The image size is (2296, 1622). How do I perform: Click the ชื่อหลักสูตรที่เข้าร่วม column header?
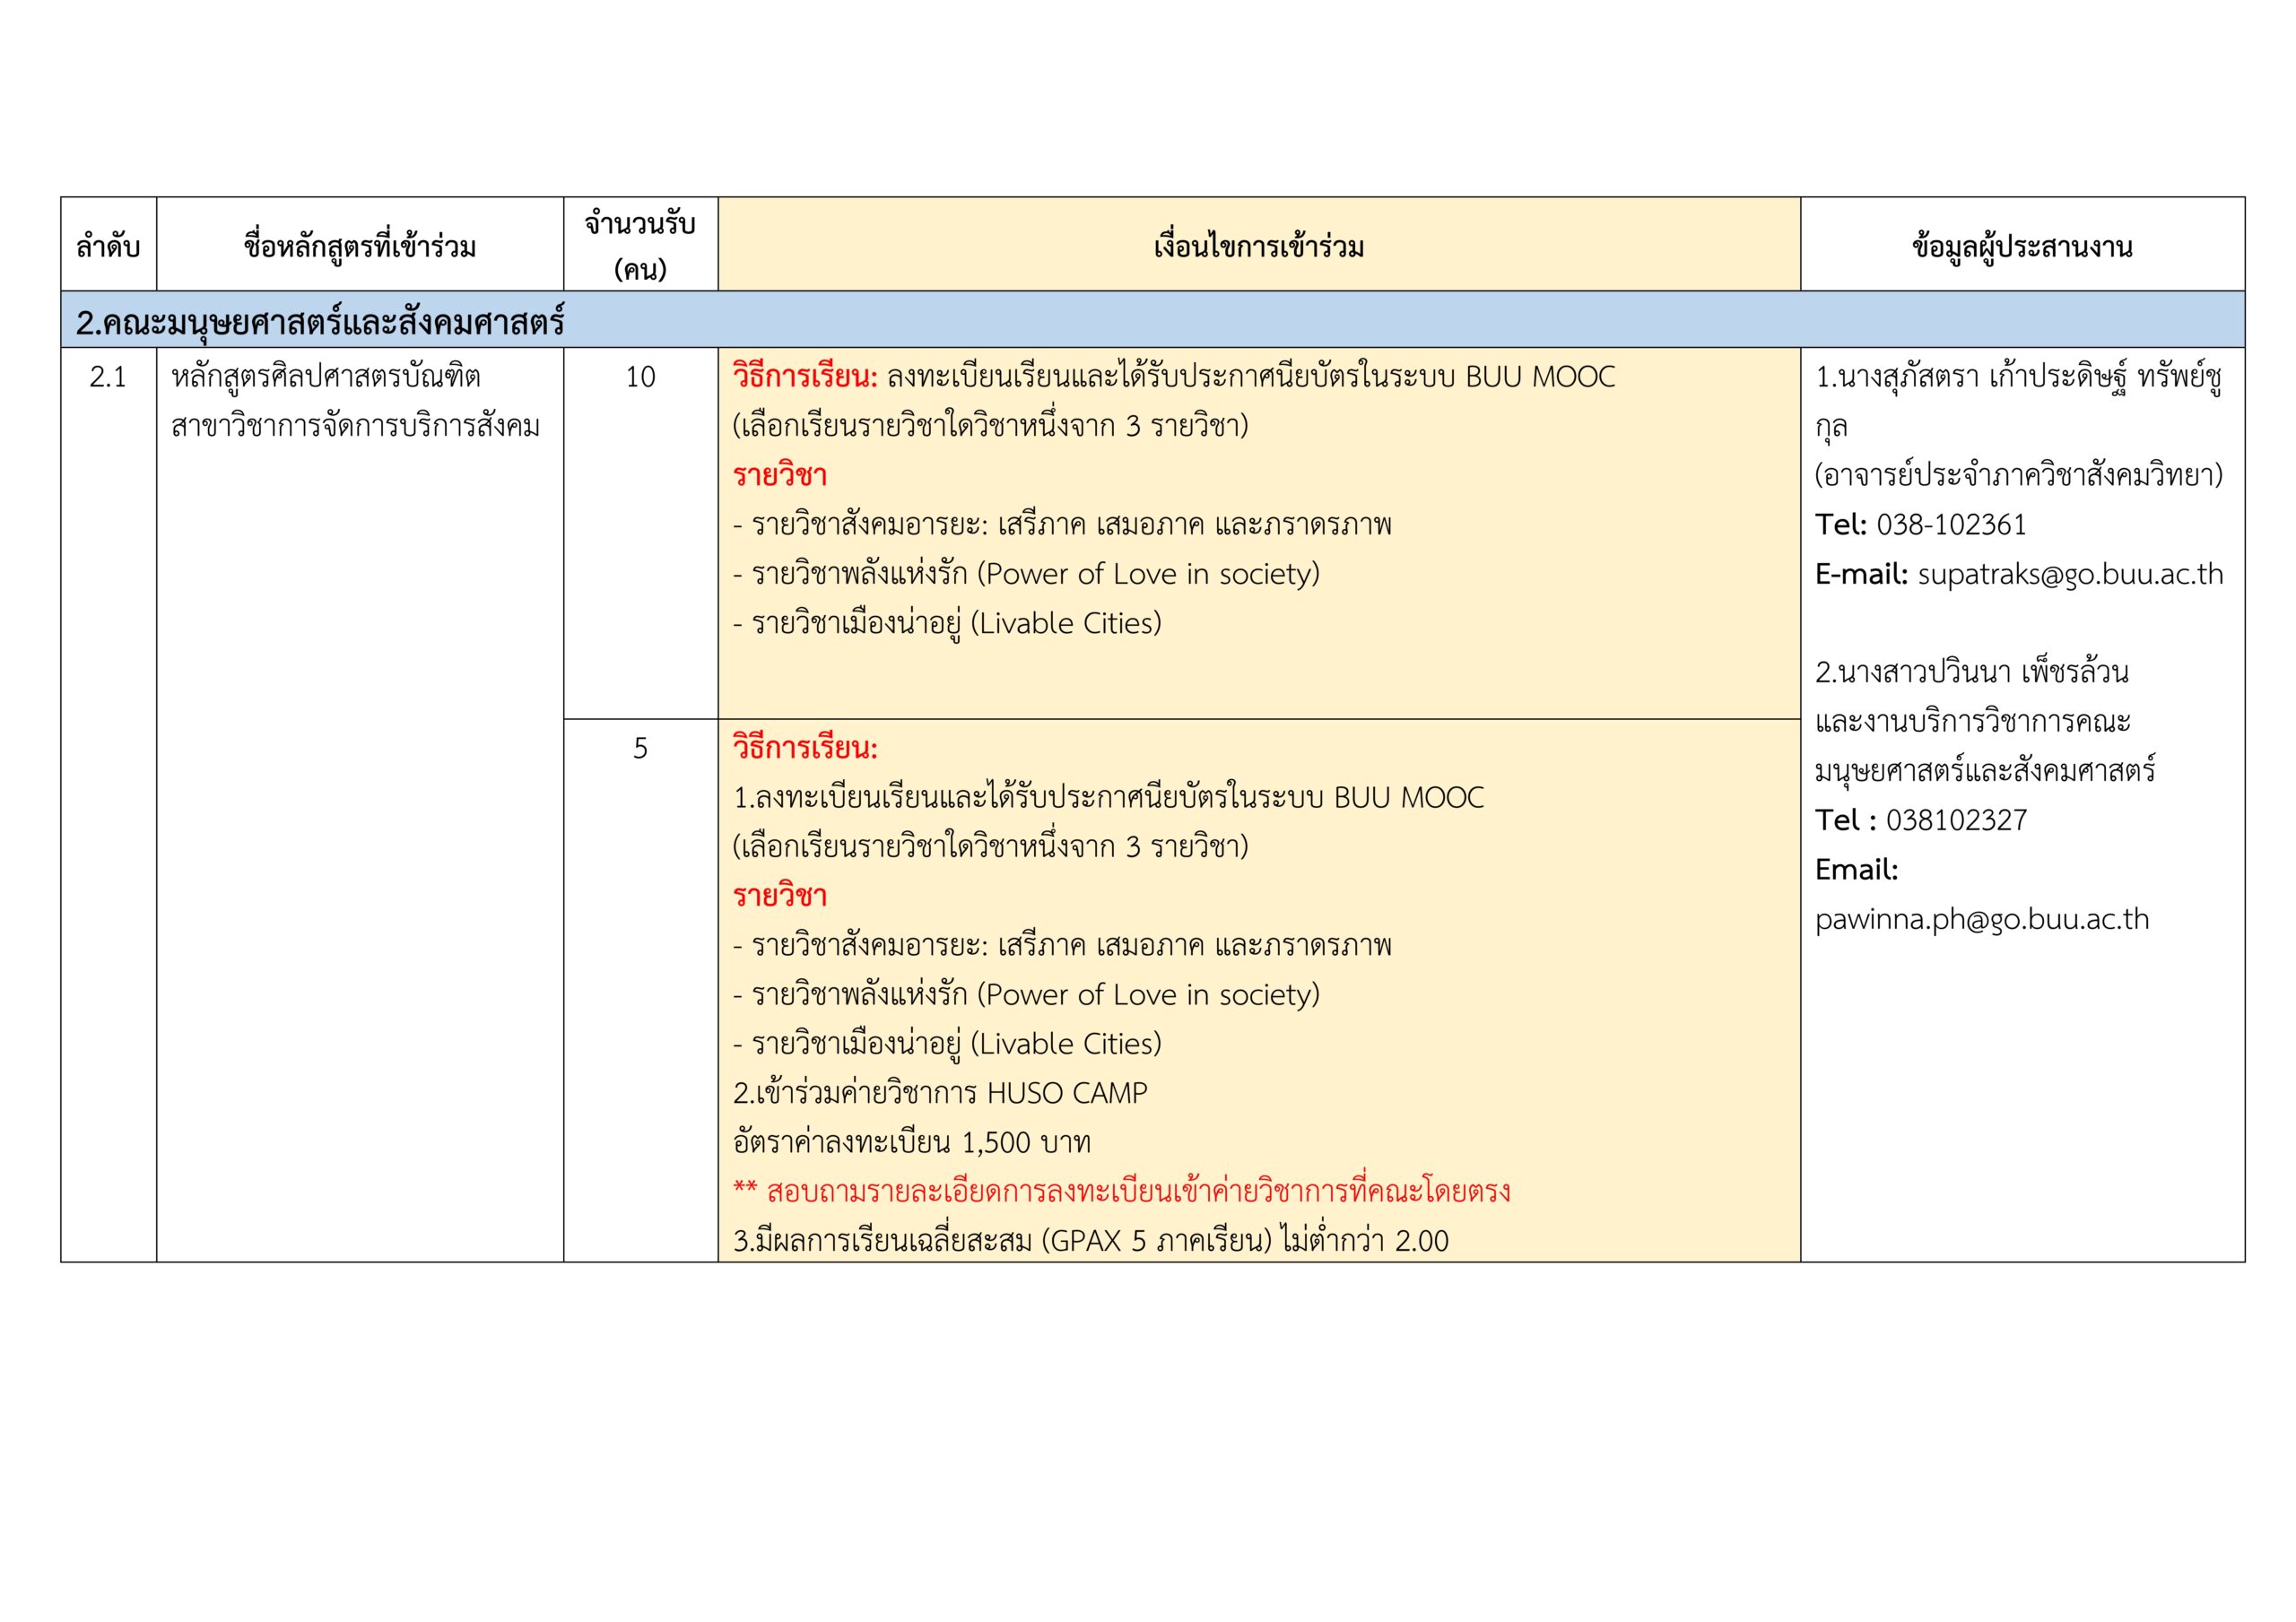(359, 246)
